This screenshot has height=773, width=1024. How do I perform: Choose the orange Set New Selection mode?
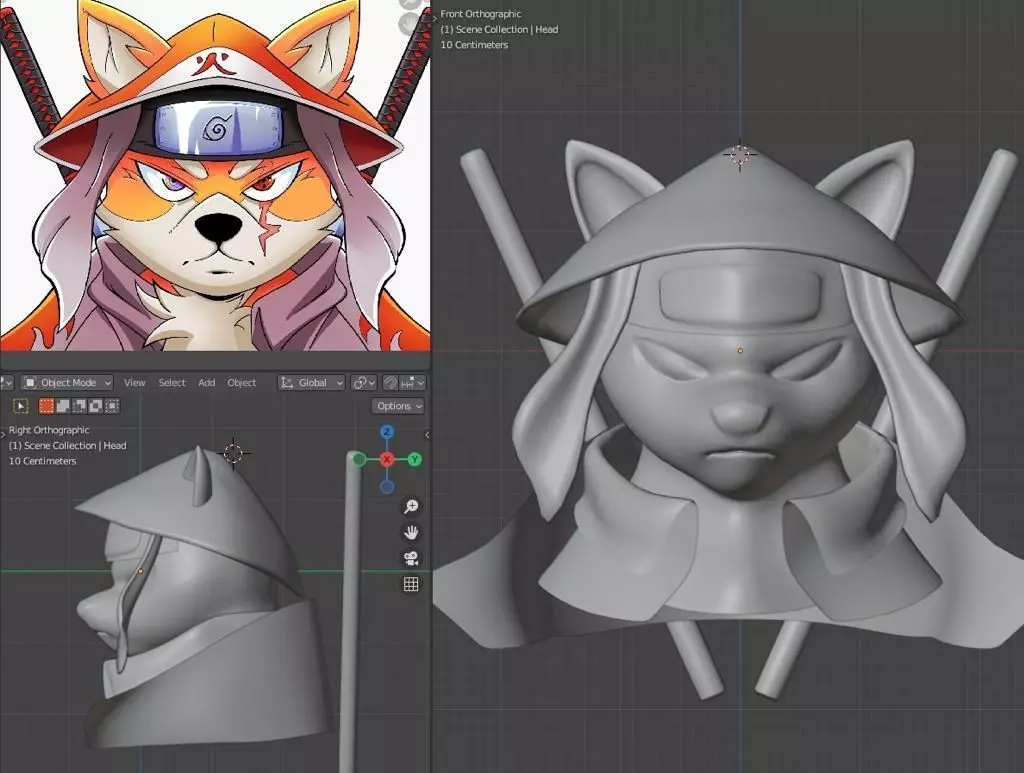click(46, 406)
